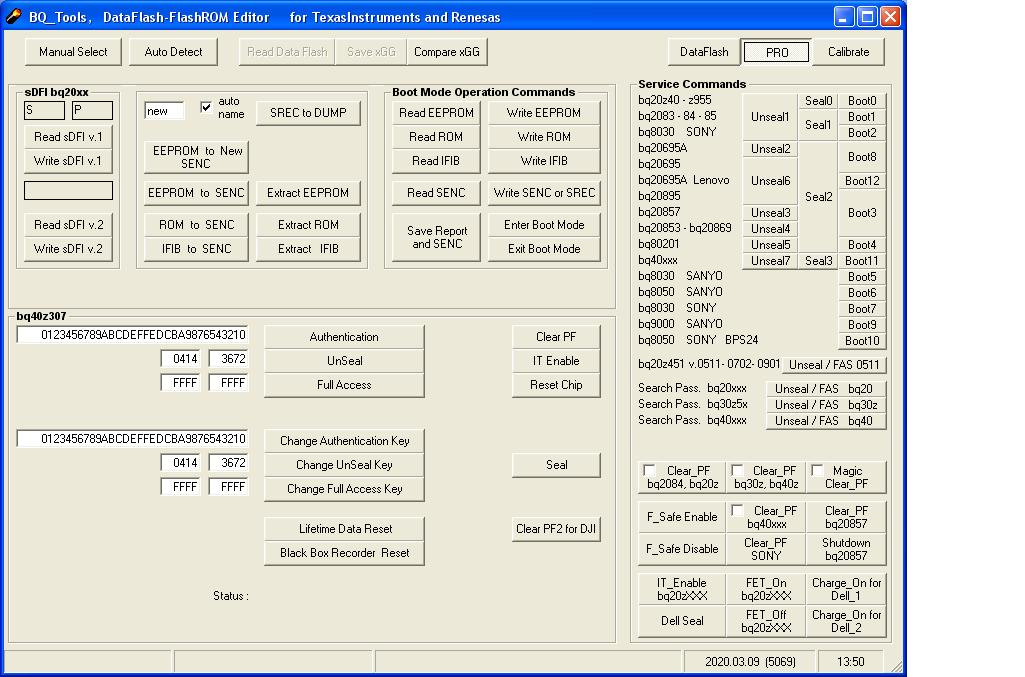Click FET_Off bq20zXXX button
The image size is (1025, 677).
tap(765, 621)
